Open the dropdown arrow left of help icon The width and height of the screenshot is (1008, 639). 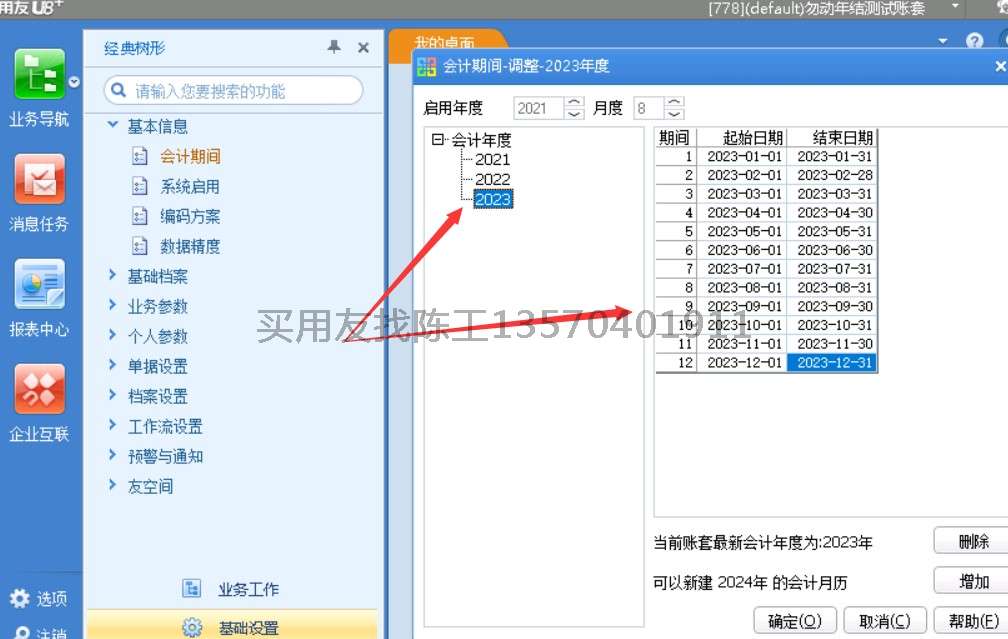942,41
